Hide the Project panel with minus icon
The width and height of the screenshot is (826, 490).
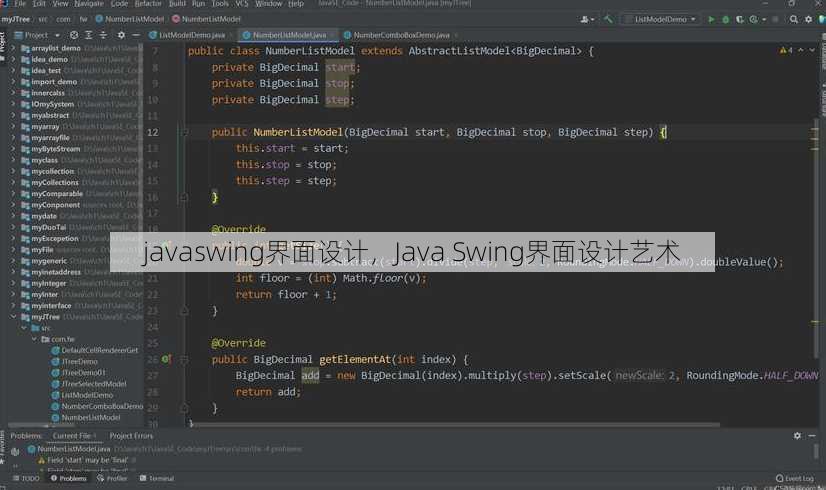[x=135, y=35]
